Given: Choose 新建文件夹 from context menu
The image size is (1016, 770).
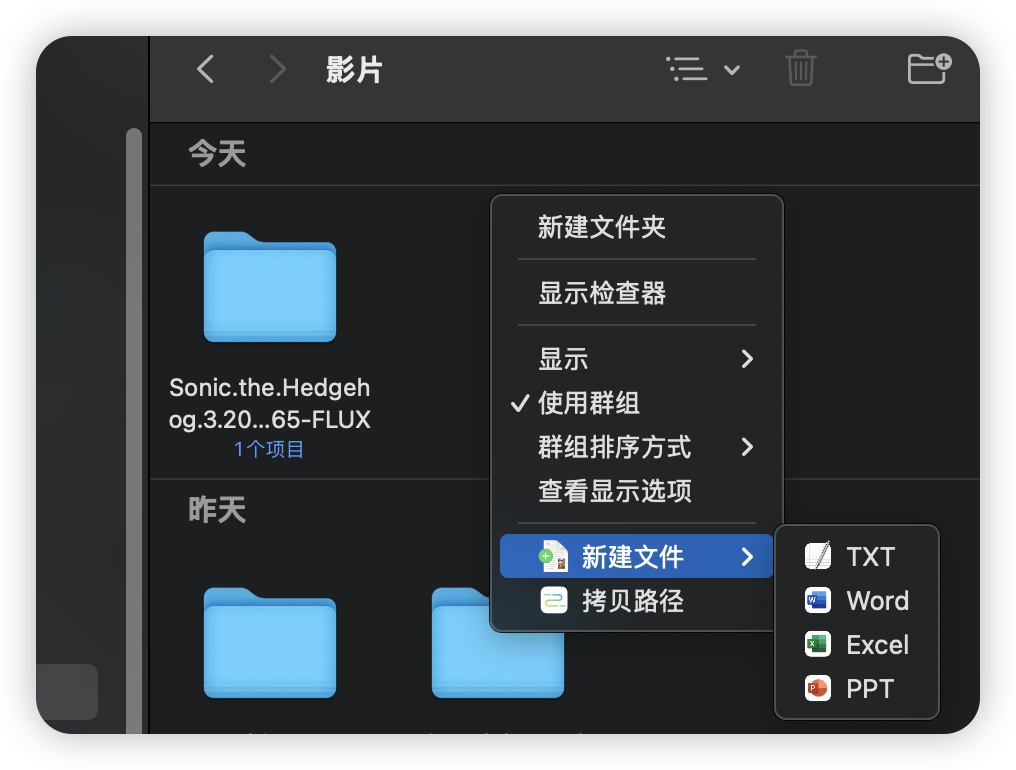Looking at the screenshot, I should (x=602, y=227).
